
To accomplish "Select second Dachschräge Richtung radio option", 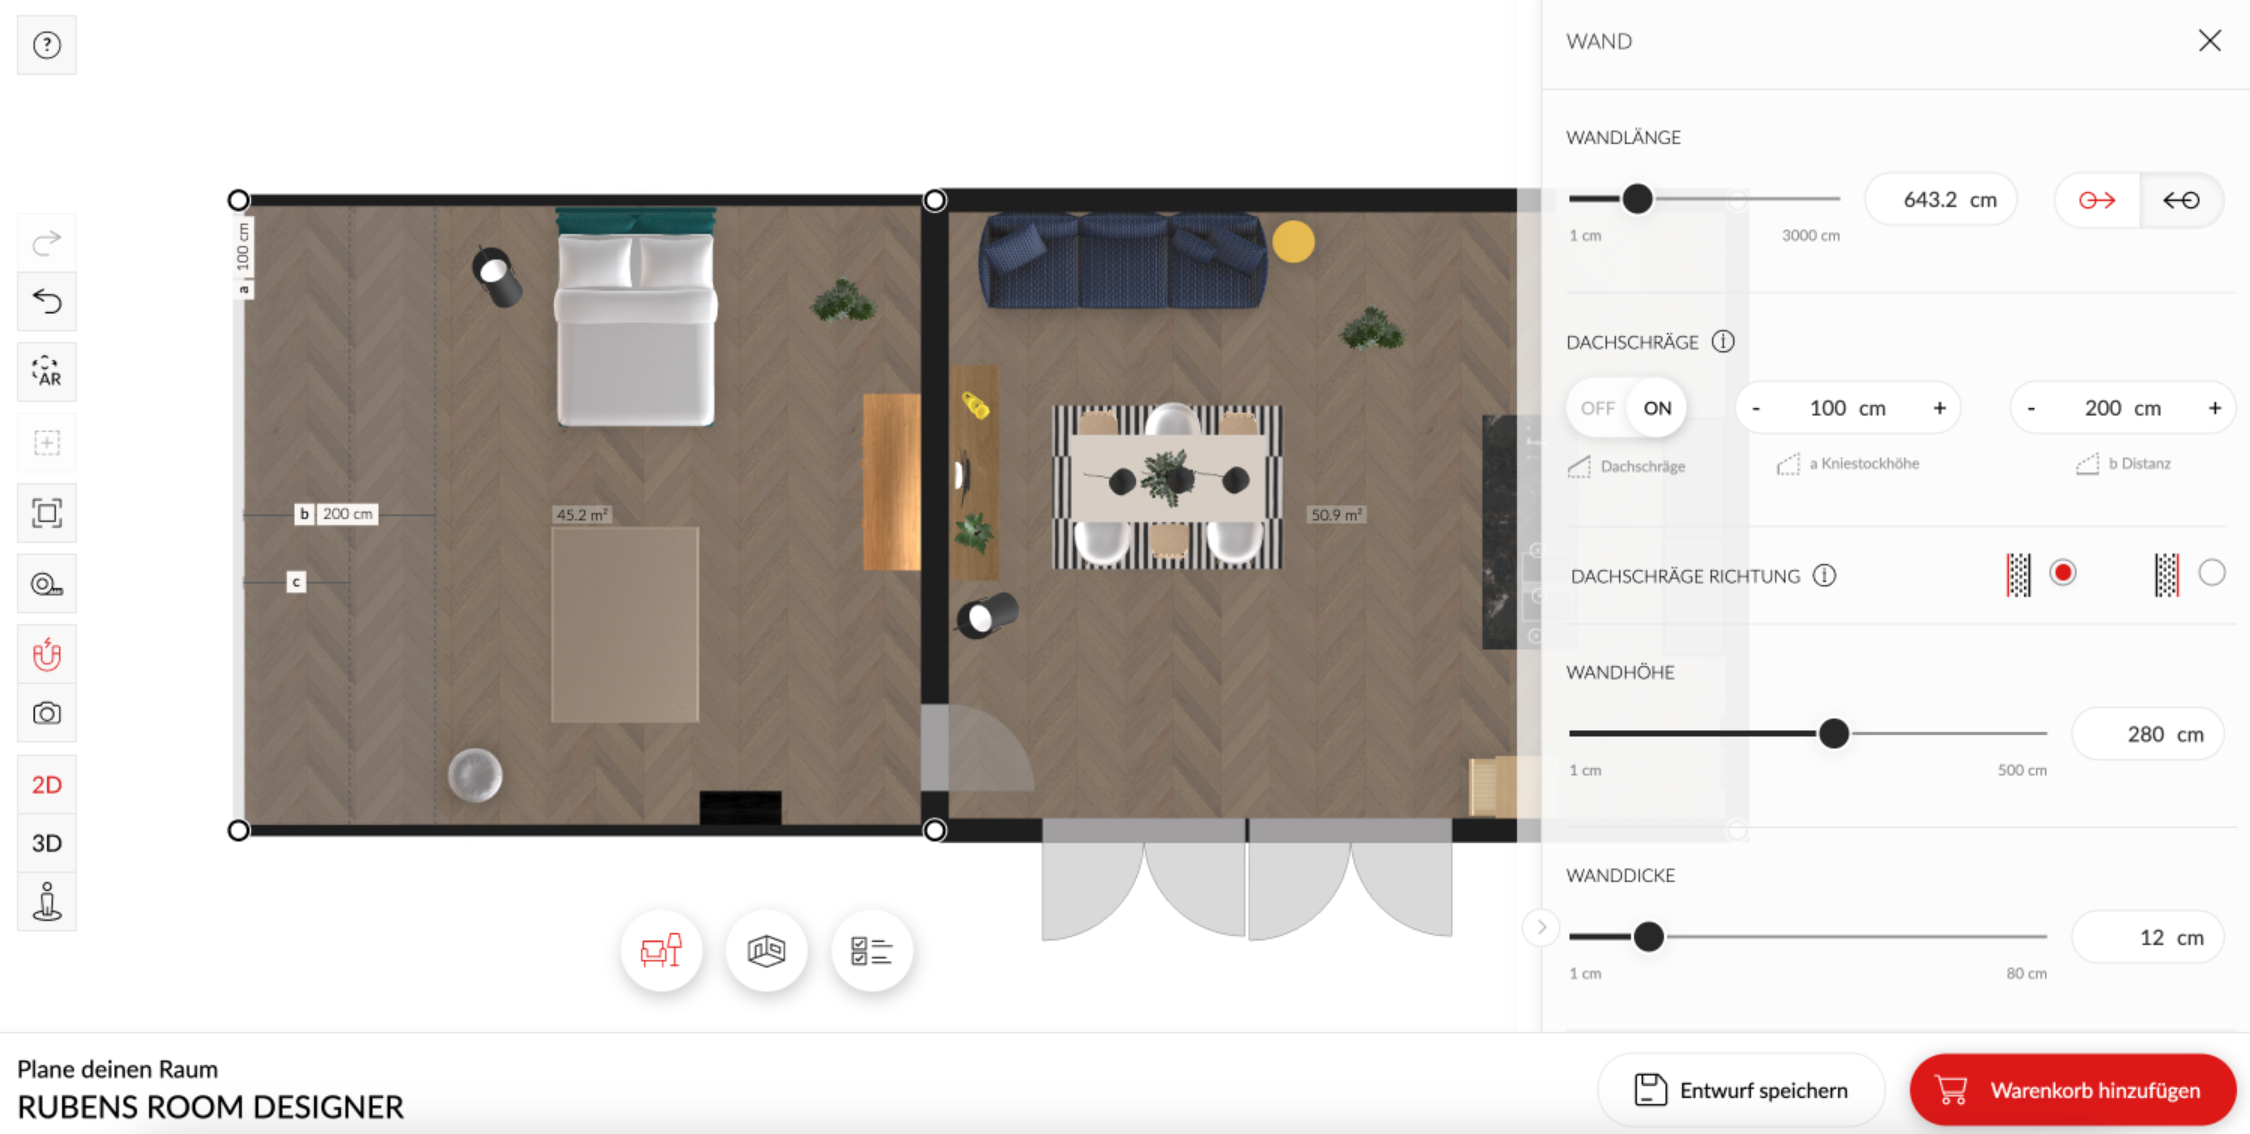I will [2211, 573].
